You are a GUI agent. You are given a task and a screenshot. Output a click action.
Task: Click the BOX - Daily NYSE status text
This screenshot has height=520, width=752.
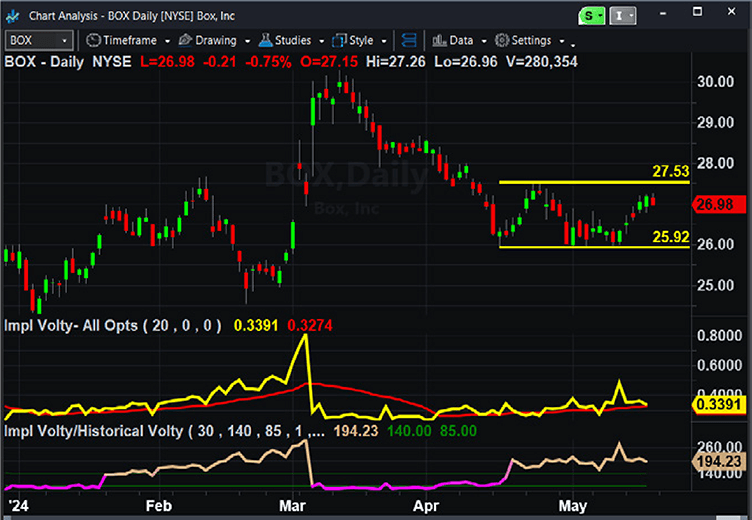[68, 62]
